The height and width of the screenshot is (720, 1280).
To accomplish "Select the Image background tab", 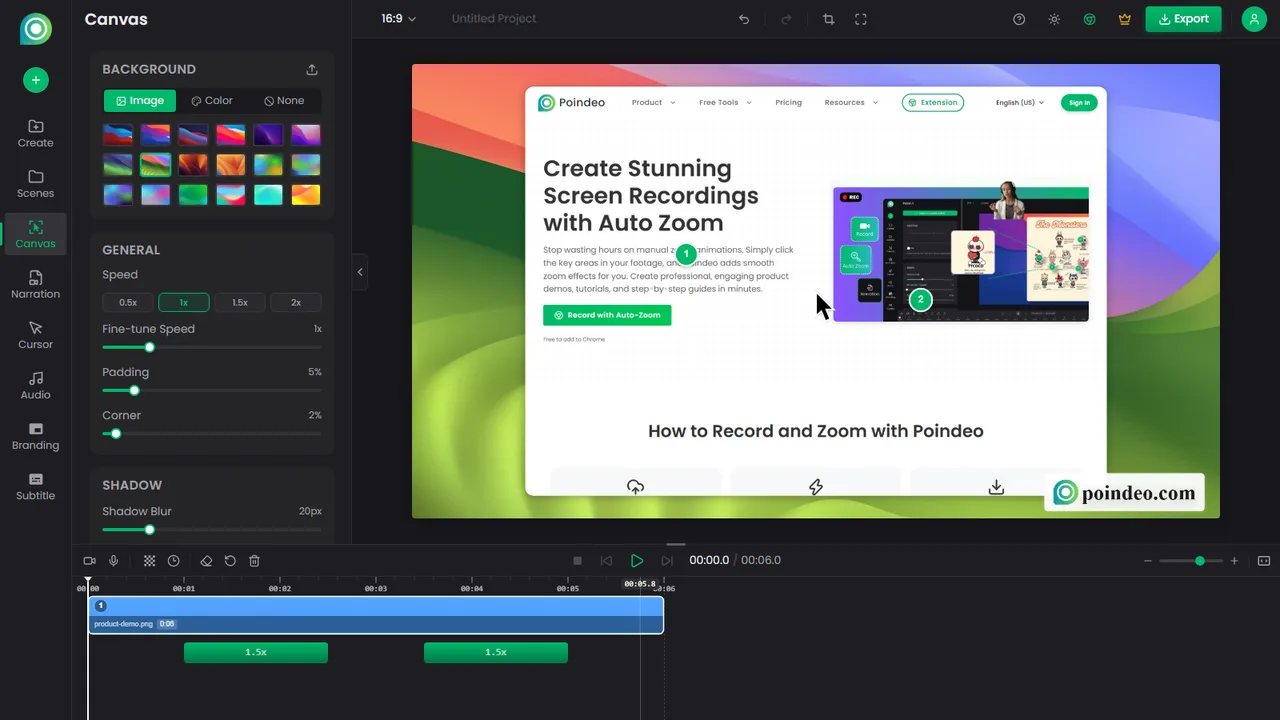I will [x=140, y=101].
